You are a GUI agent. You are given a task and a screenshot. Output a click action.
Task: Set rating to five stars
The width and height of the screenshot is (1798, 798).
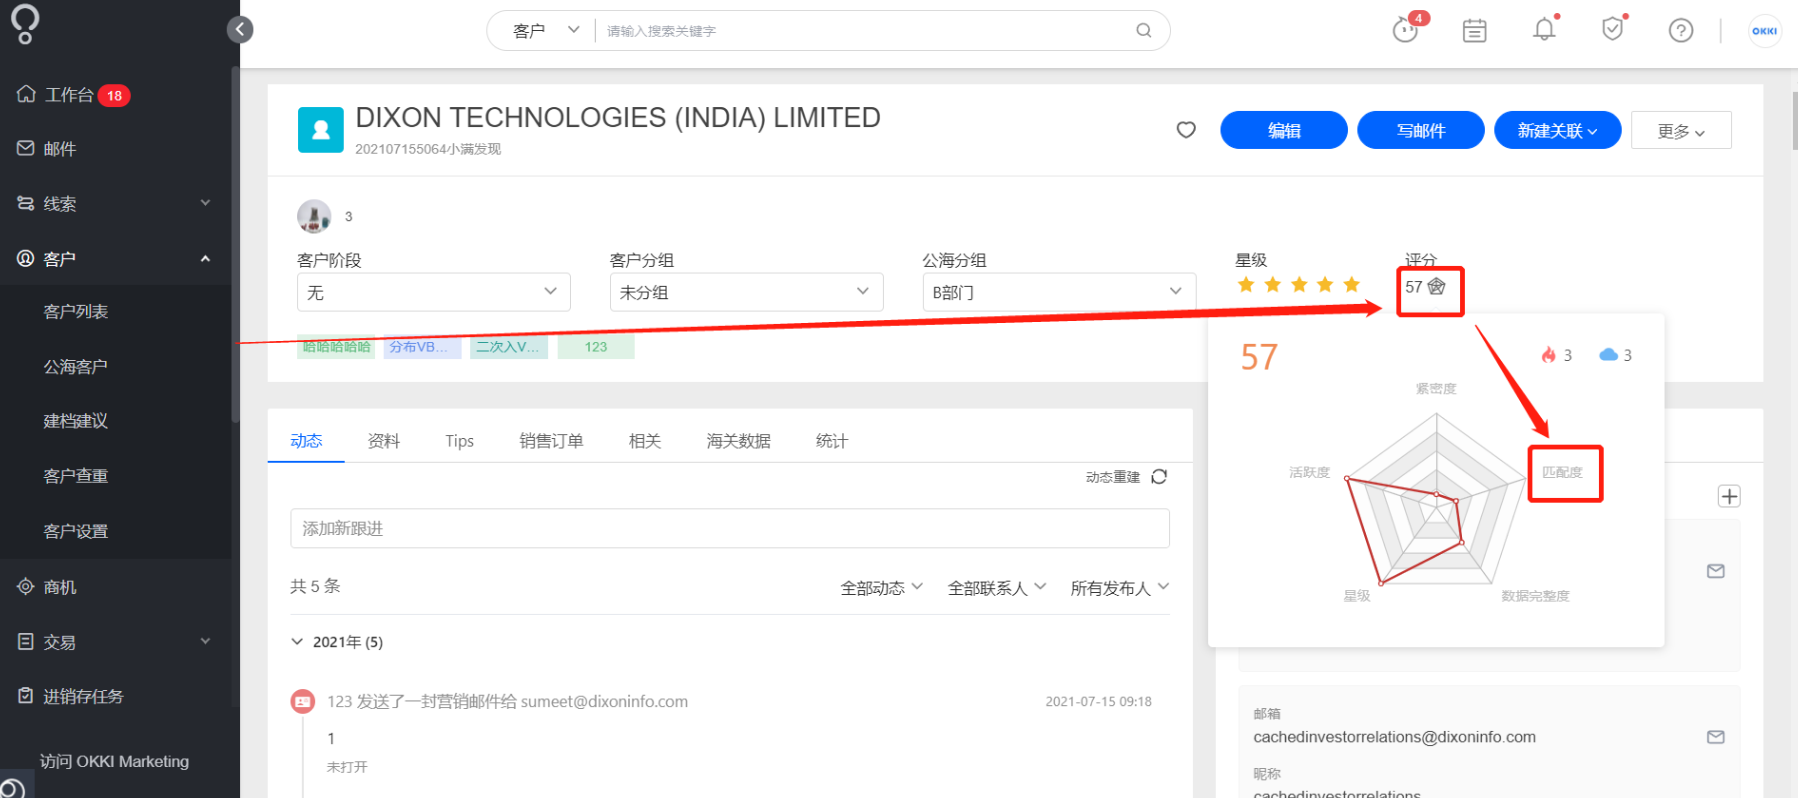(x=1352, y=285)
